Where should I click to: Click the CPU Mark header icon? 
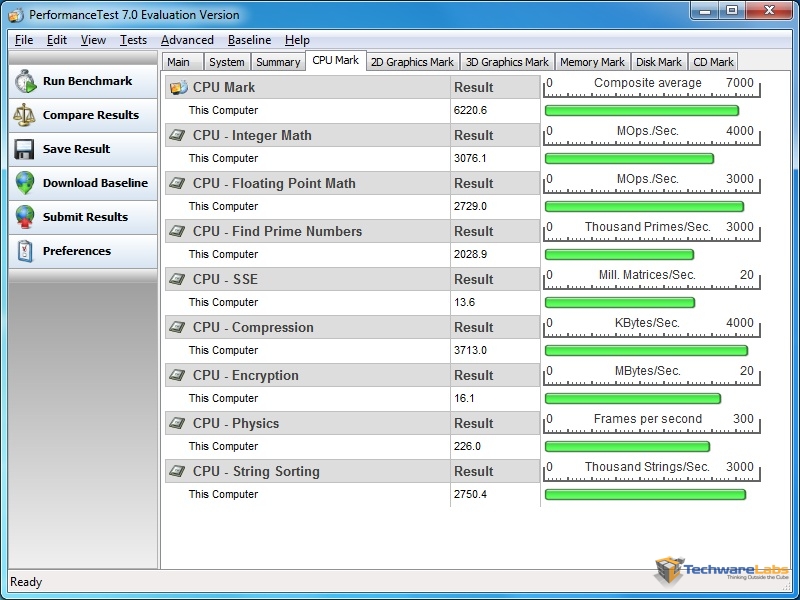[x=177, y=88]
